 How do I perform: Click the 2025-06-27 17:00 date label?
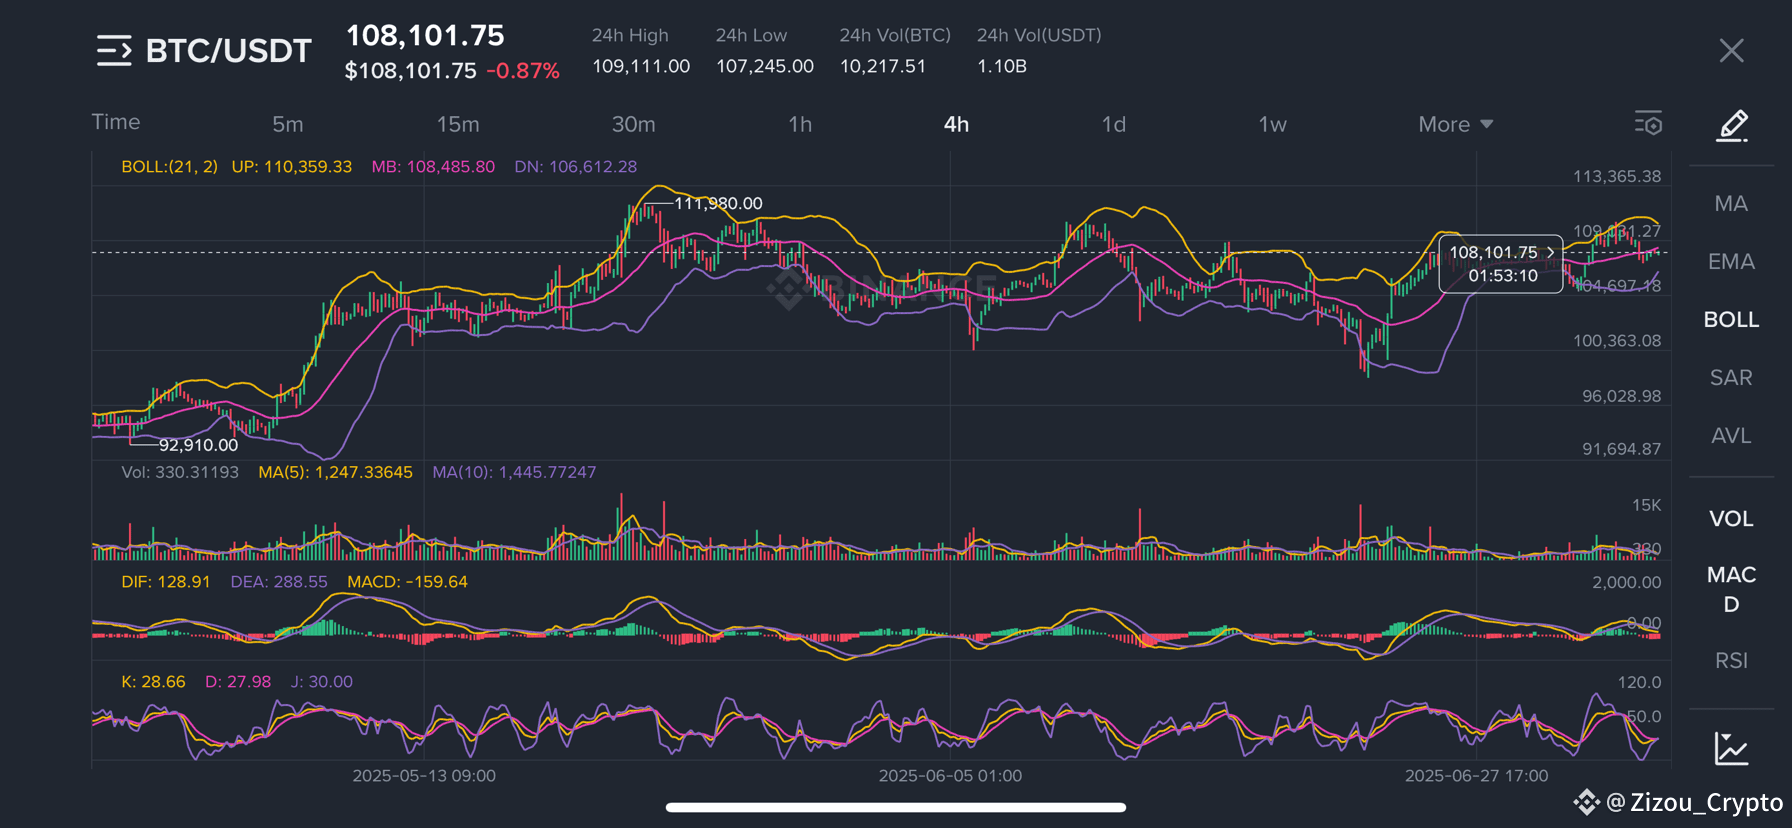click(x=1476, y=776)
